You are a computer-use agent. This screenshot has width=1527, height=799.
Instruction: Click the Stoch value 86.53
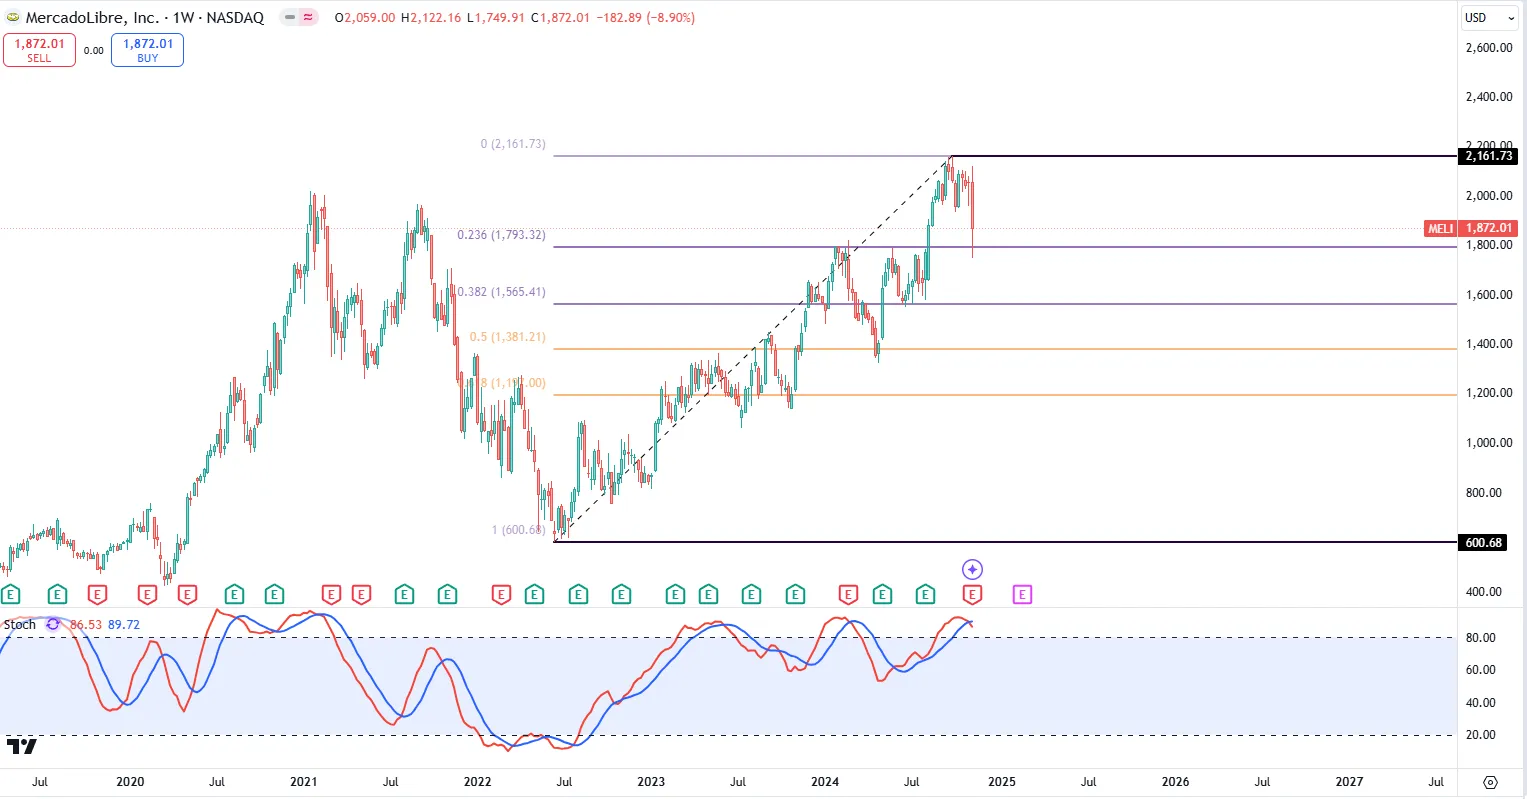pos(85,624)
